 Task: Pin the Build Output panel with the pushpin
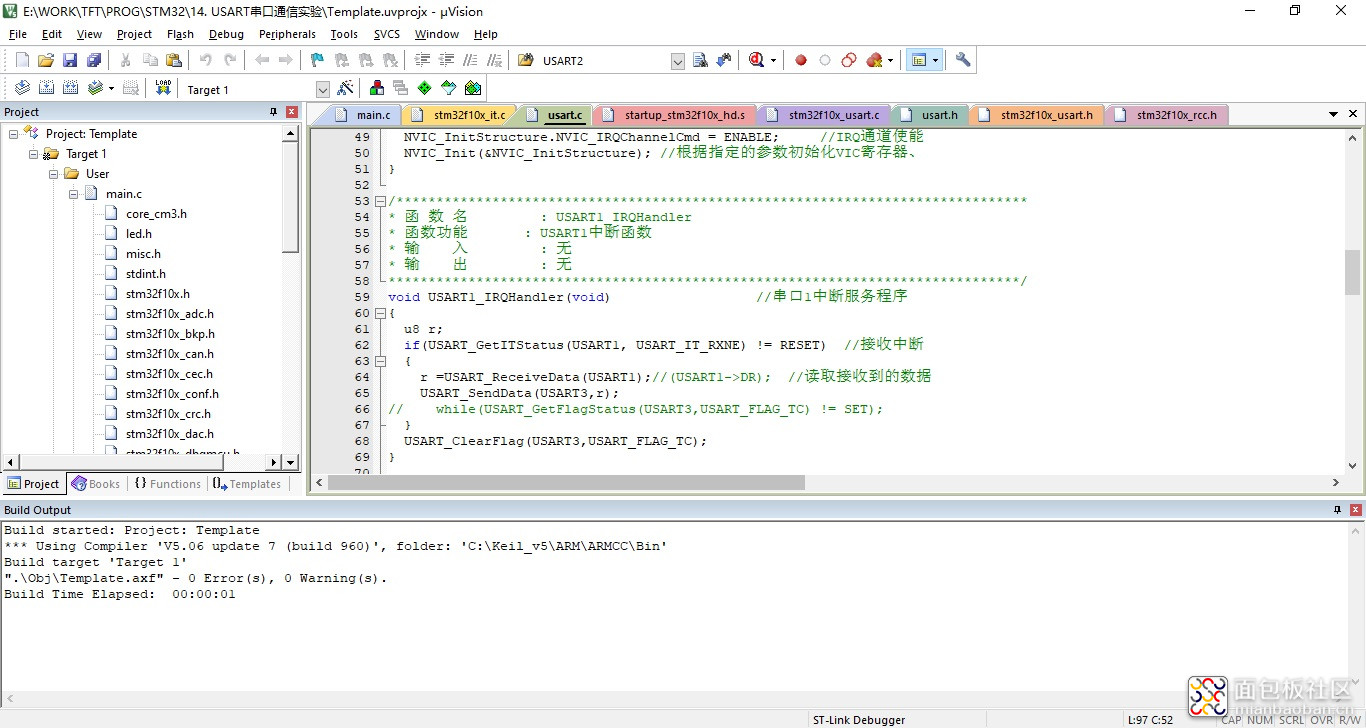click(1338, 510)
